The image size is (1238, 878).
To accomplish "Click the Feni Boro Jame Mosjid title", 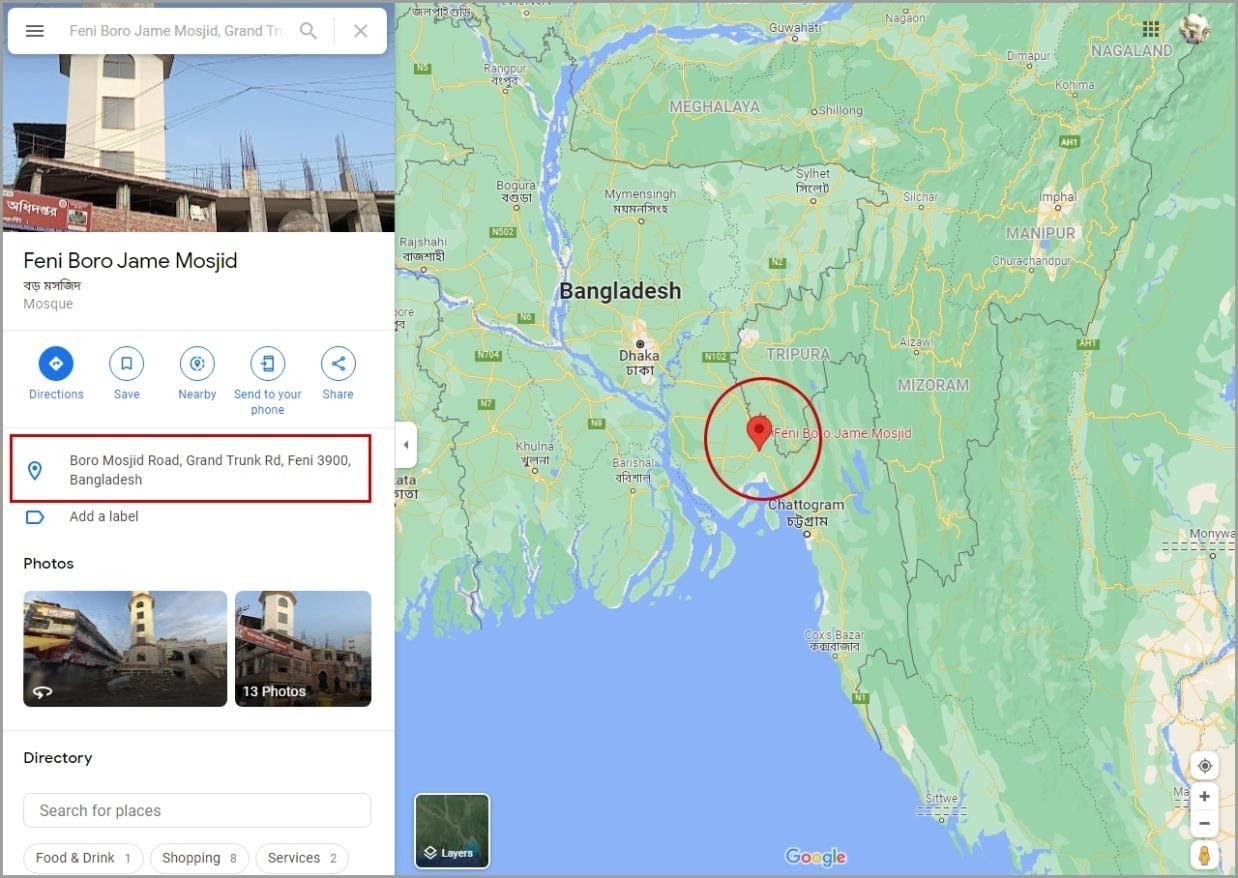I will tap(130, 261).
